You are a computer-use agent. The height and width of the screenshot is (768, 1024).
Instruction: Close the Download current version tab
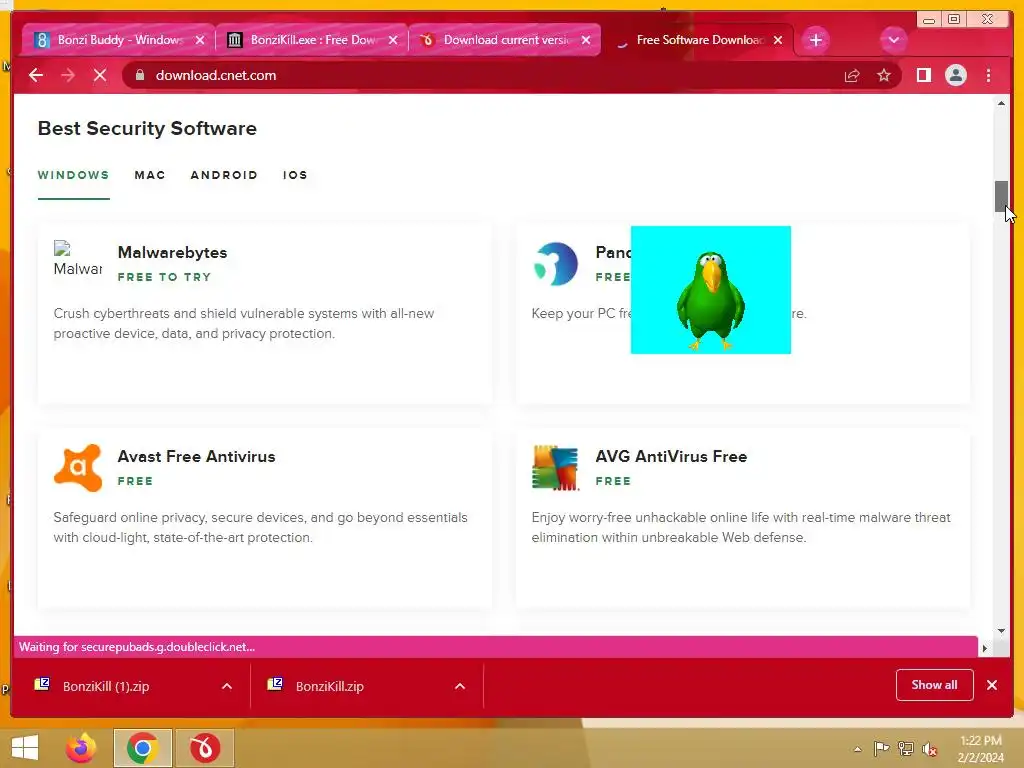(586, 40)
